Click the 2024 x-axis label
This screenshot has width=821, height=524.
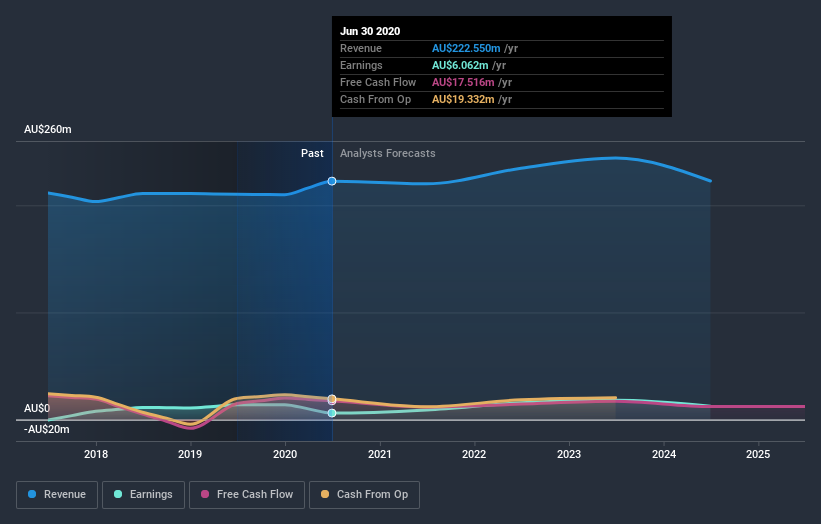(664, 454)
